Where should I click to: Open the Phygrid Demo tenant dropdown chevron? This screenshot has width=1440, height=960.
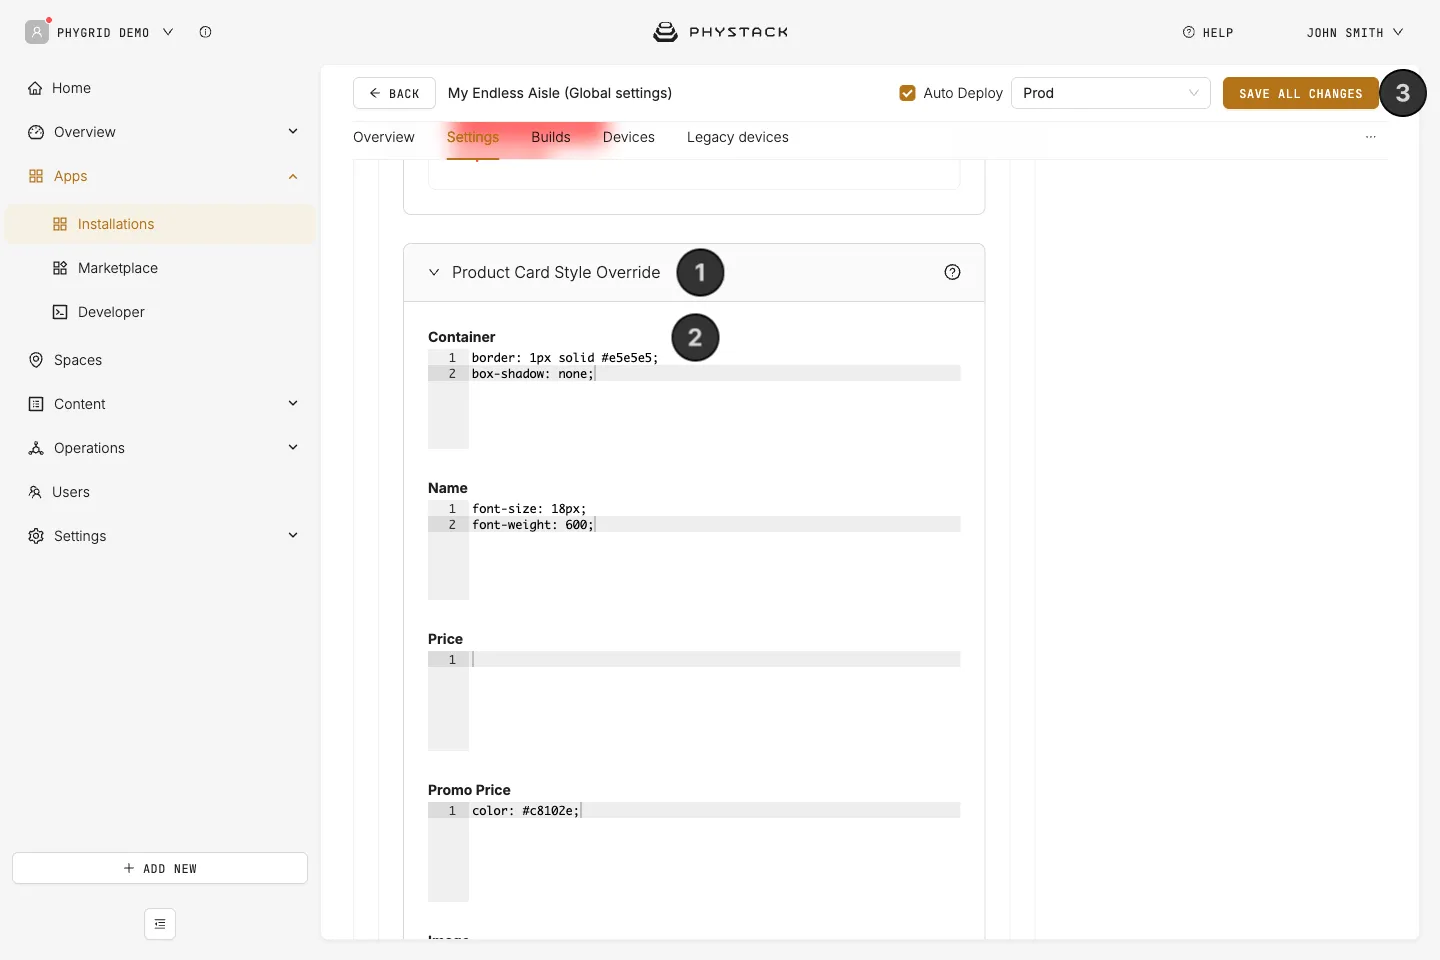(168, 32)
